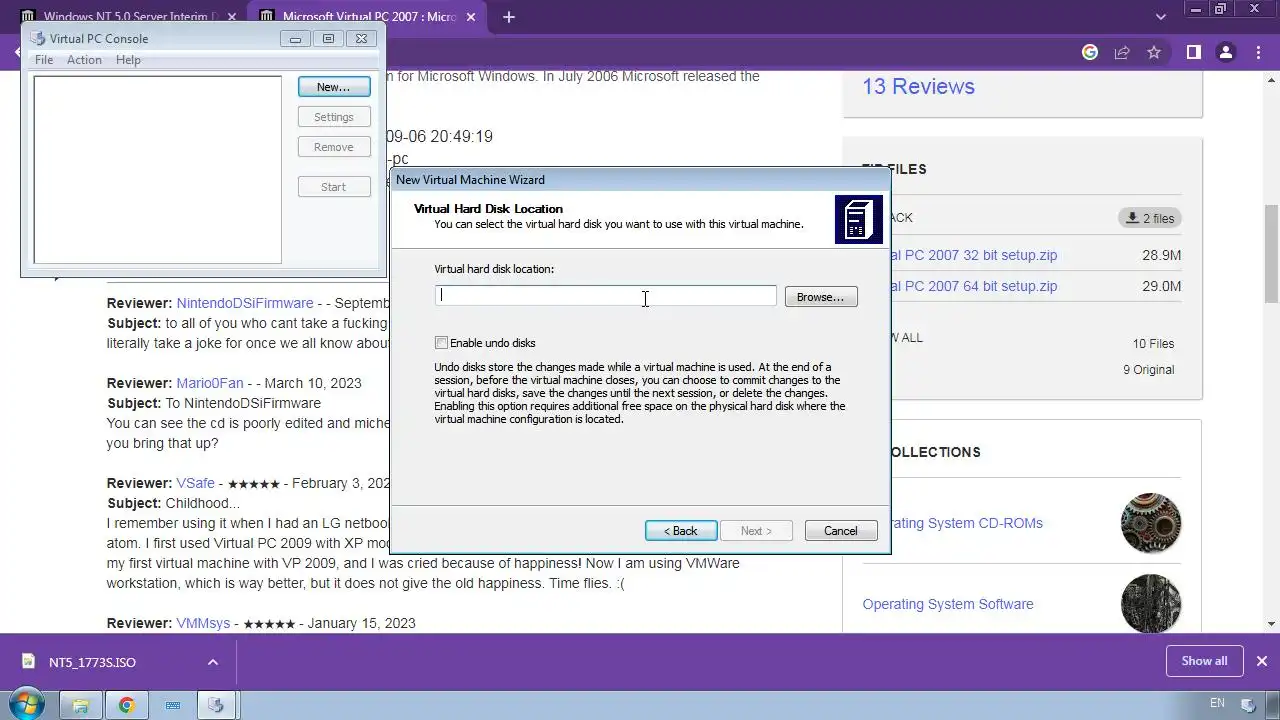Open the EN language selector in taskbar
The height and width of the screenshot is (720, 1280).
(x=1217, y=704)
